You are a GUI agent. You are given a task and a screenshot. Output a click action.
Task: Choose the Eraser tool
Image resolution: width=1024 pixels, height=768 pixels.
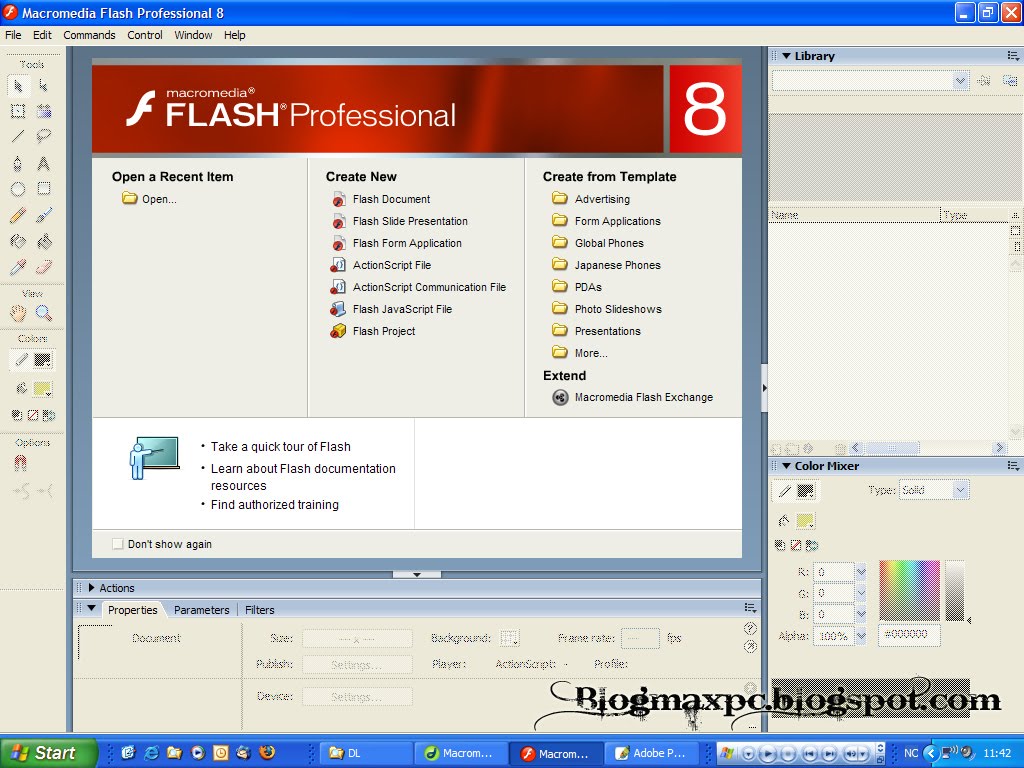point(44,267)
